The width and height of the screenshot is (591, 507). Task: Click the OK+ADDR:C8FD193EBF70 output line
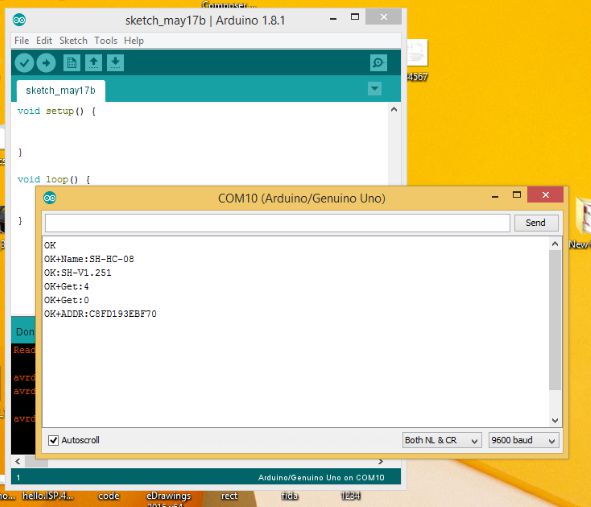100,314
